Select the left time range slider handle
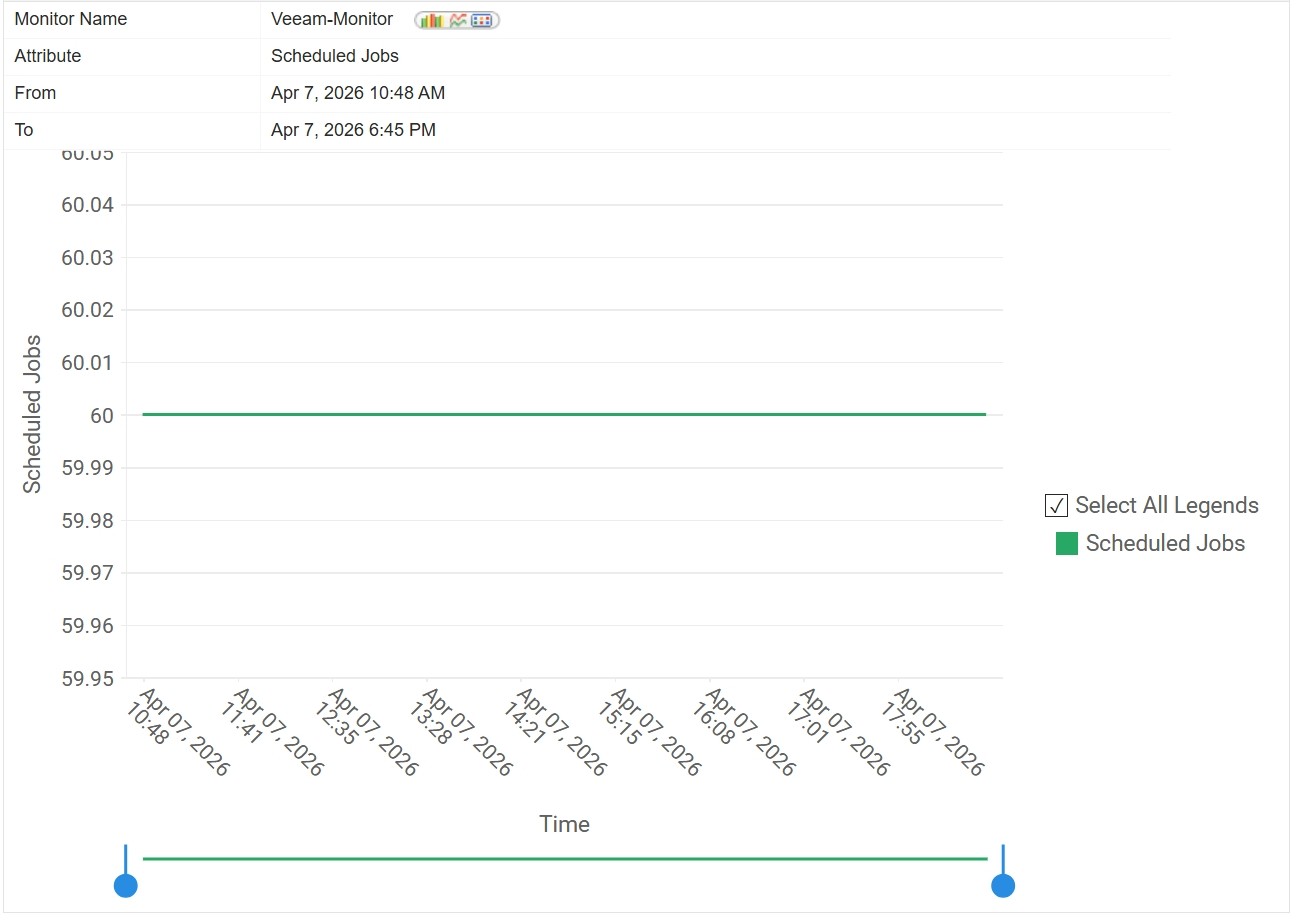1303x920 pixels. point(125,884)
